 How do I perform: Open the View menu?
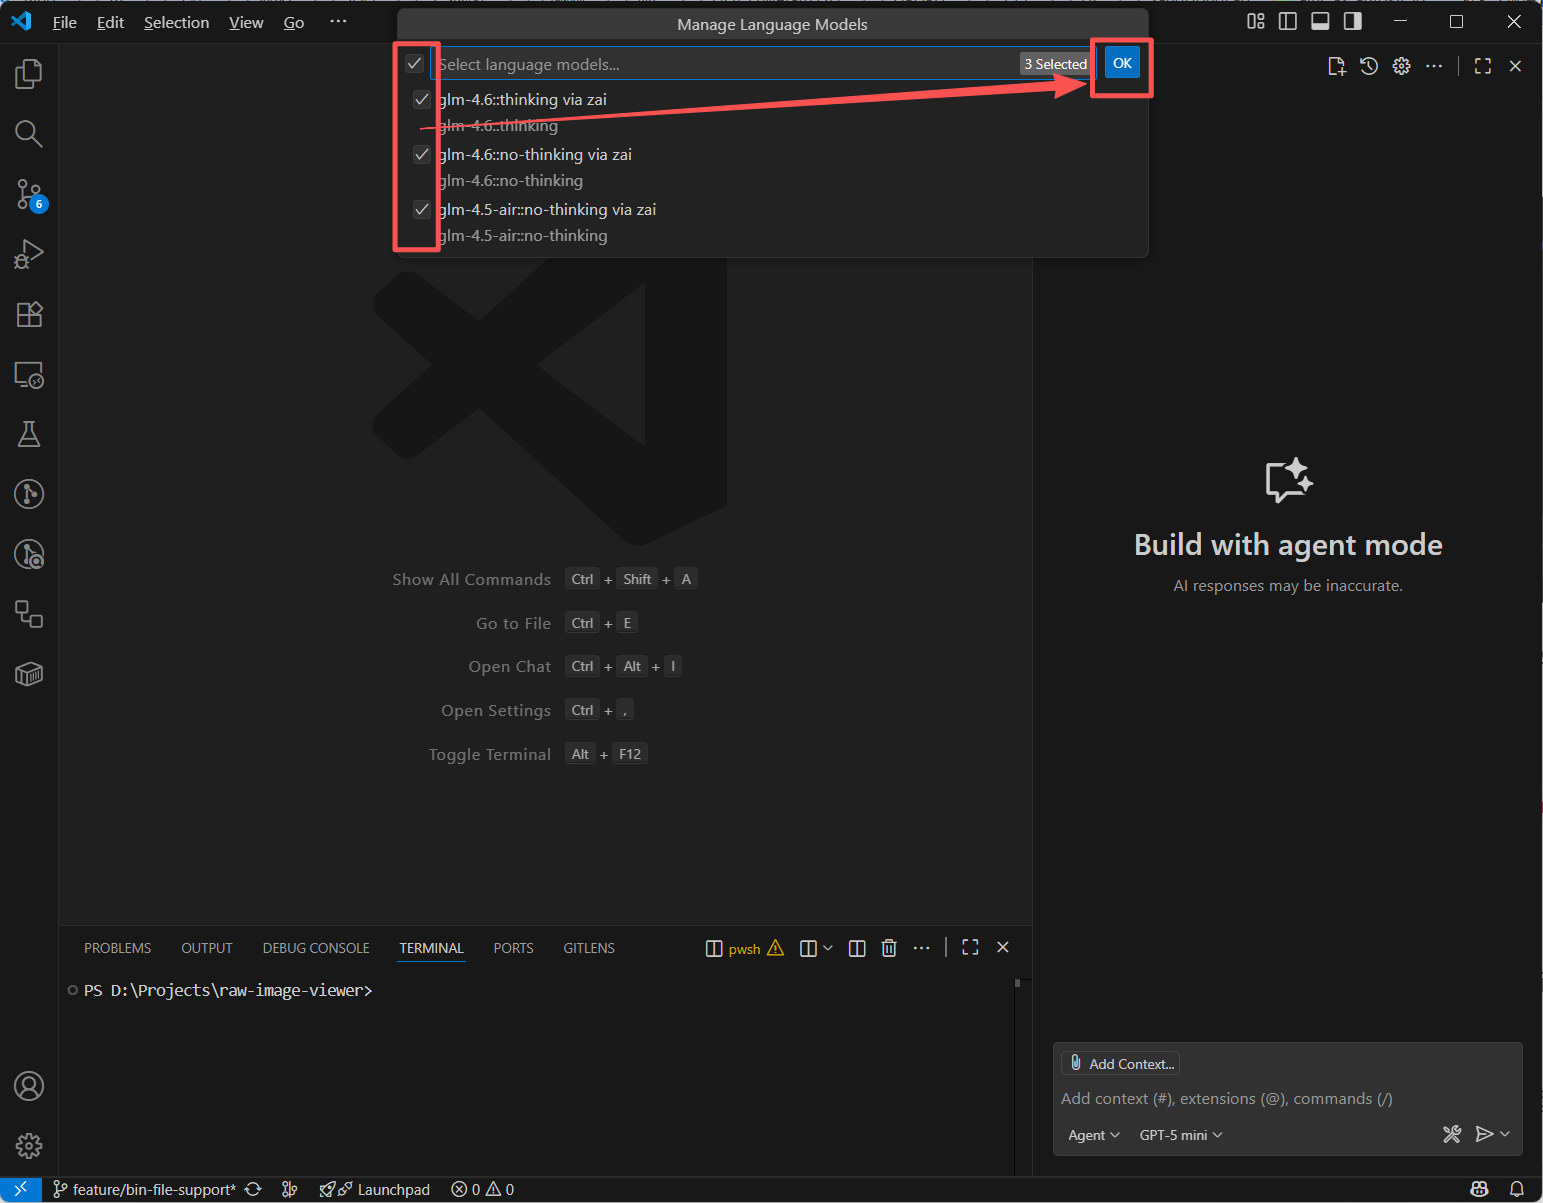(246, 22)
